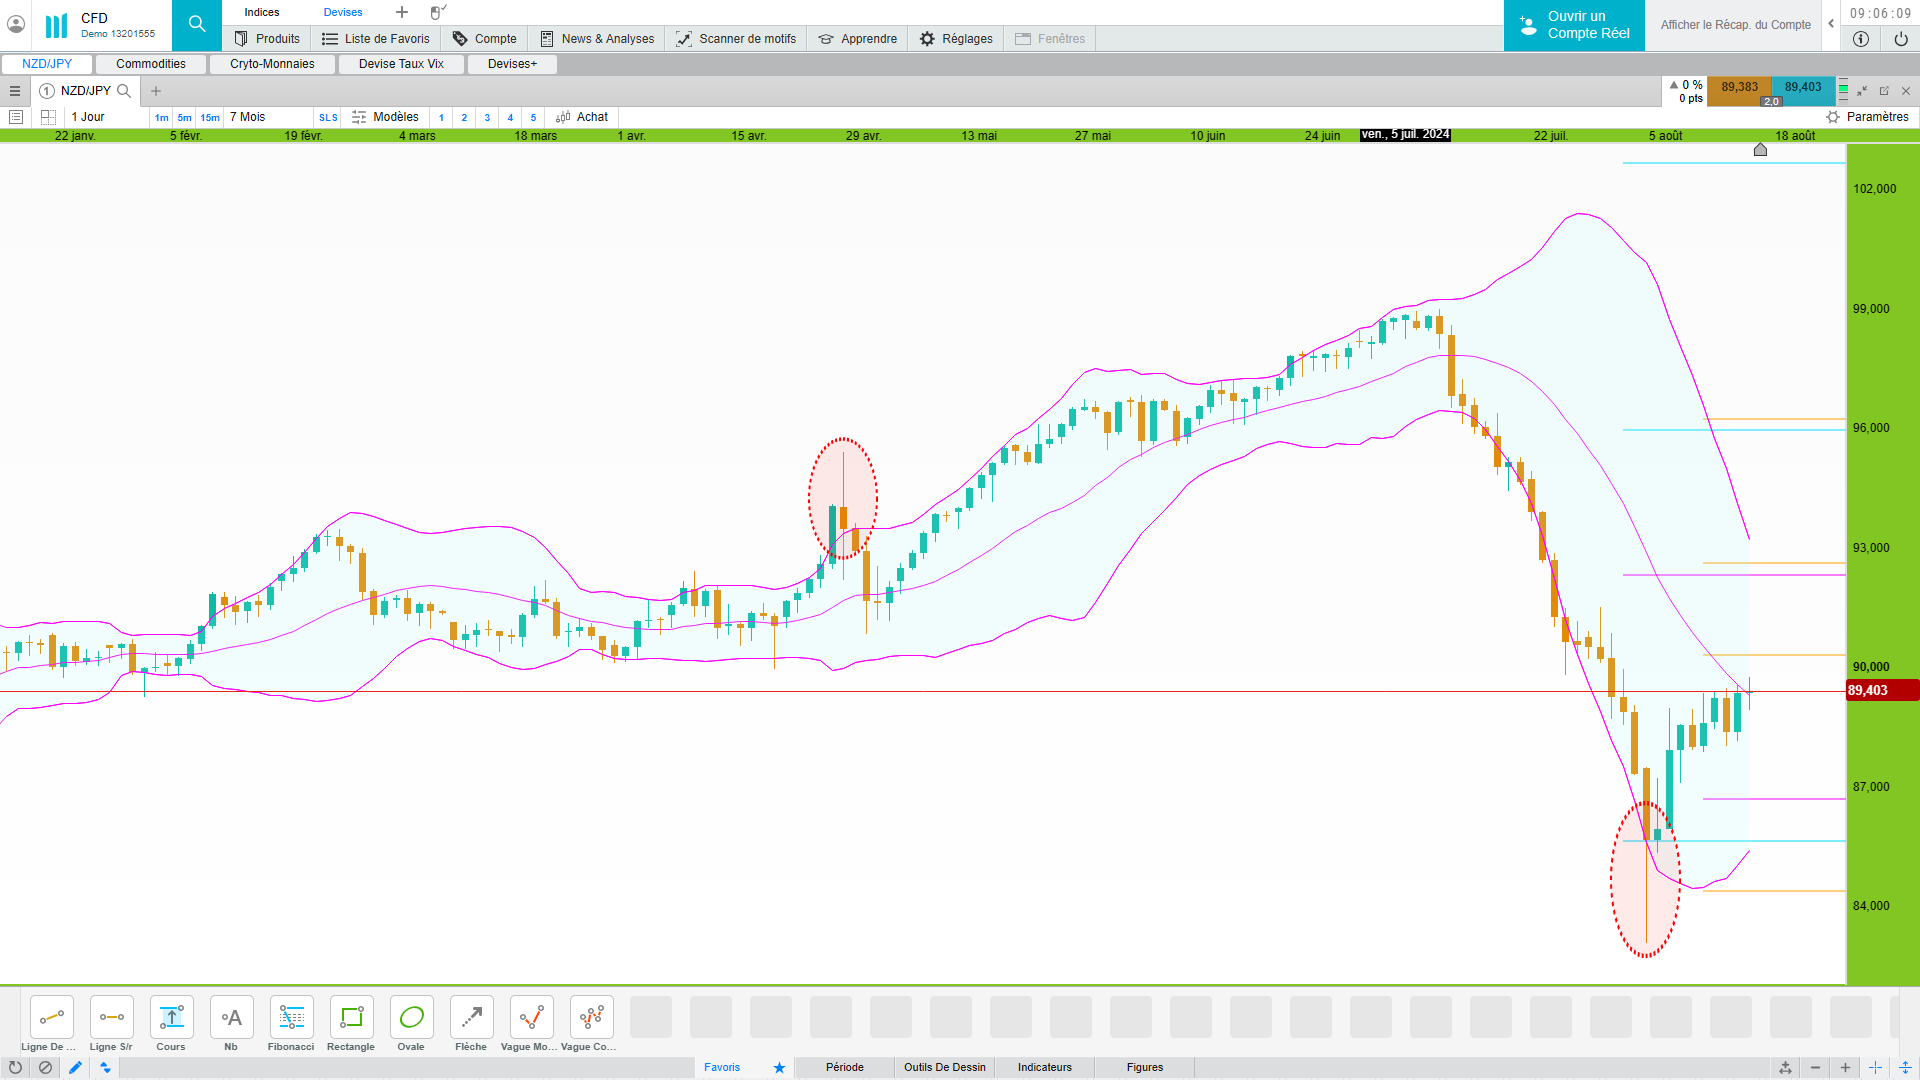Click the pencil edit icon
This screenshot has width=1920, height=1080.
coord(75,1067)
